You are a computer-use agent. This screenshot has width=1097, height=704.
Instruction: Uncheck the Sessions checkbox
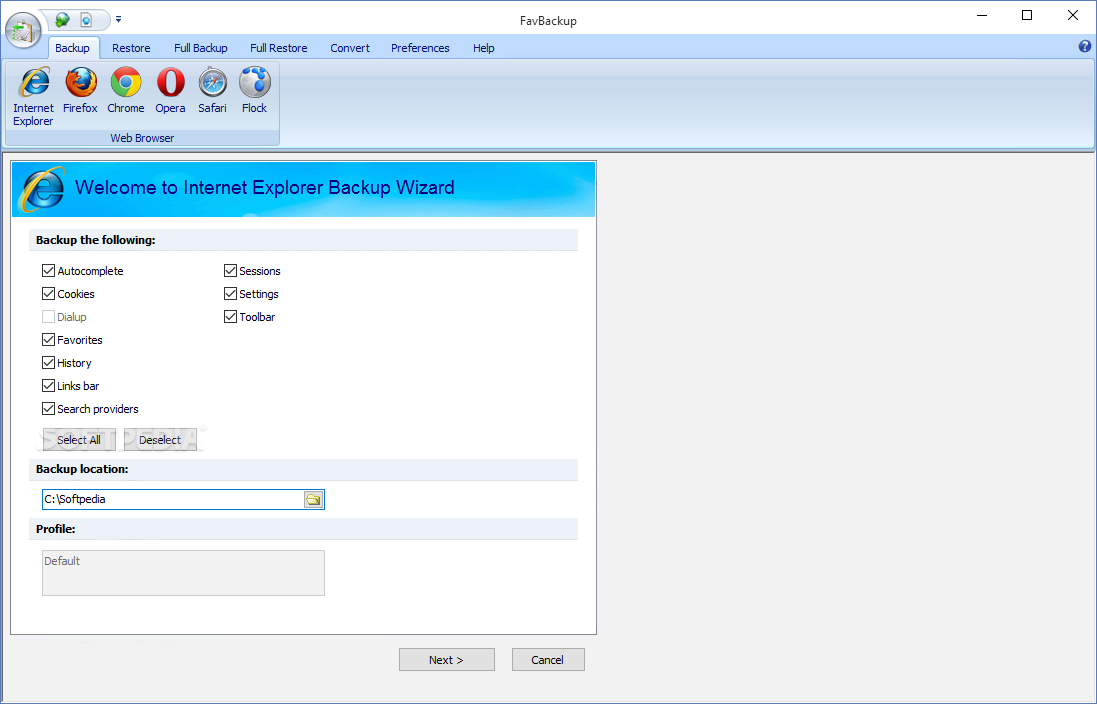click(x=230, y=271)
